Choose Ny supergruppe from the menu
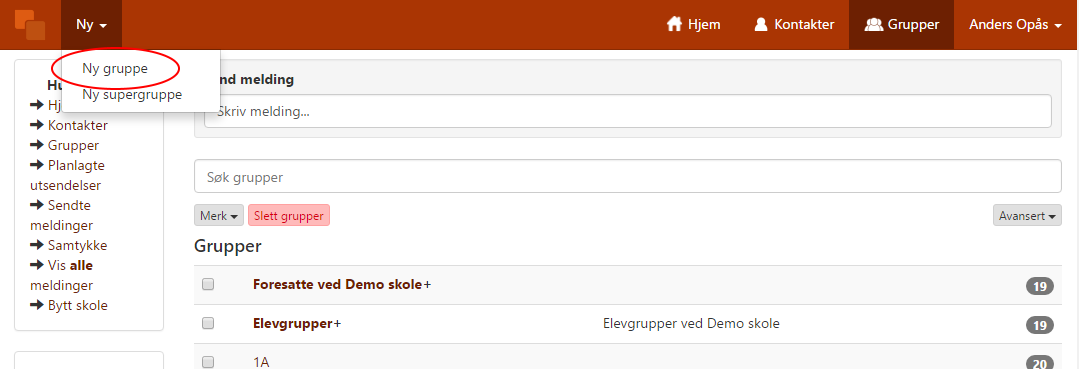This screenshot has height=383, width=1079. coord(132,95)
